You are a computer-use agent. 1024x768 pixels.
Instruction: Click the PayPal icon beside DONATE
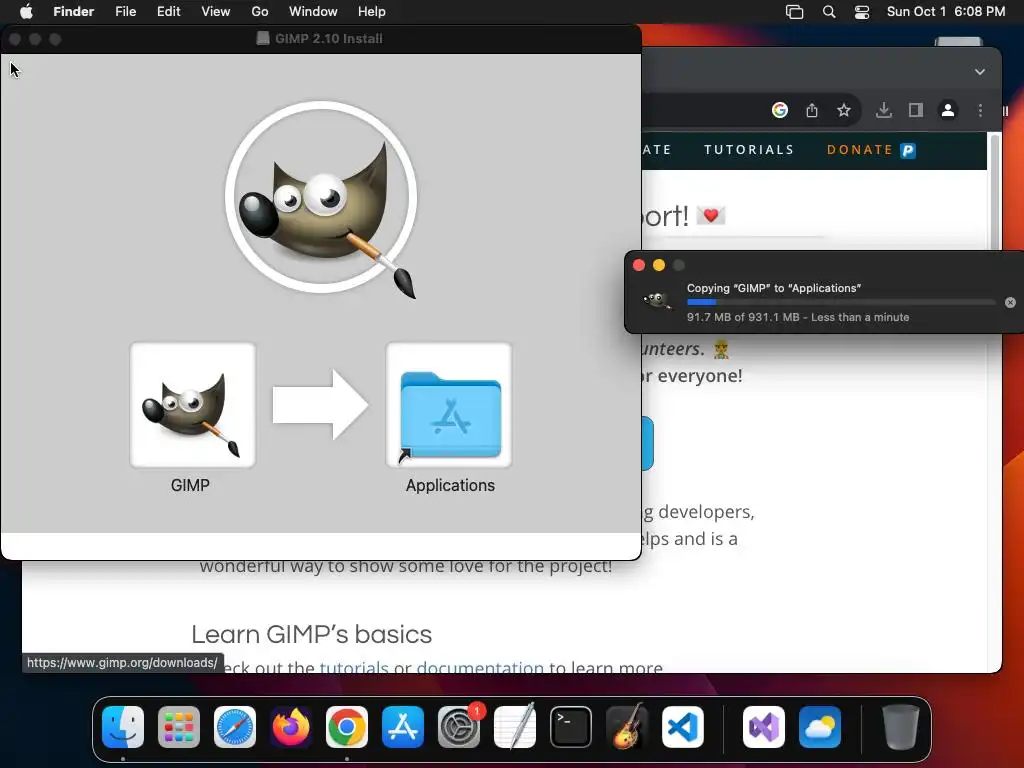[x=908, y=151]
